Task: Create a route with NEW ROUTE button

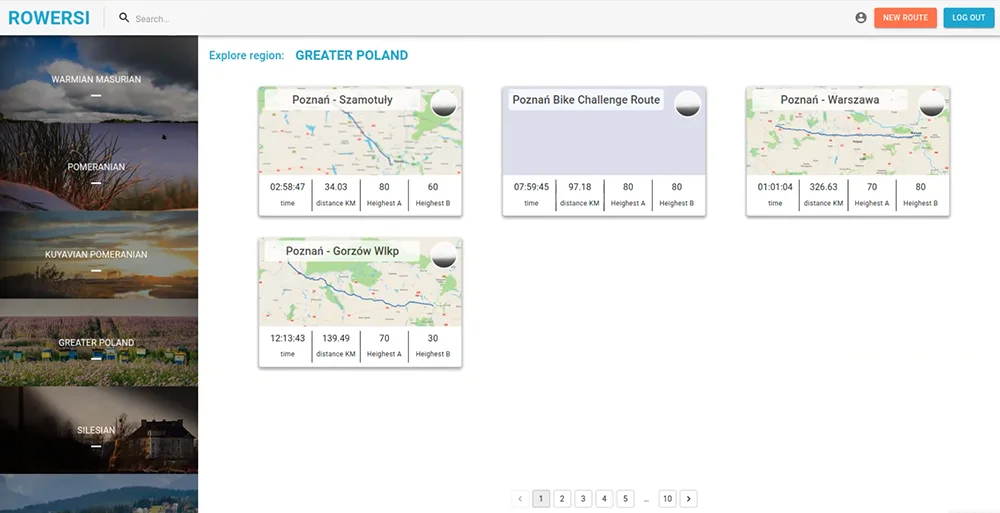Action: coord(905,18)
